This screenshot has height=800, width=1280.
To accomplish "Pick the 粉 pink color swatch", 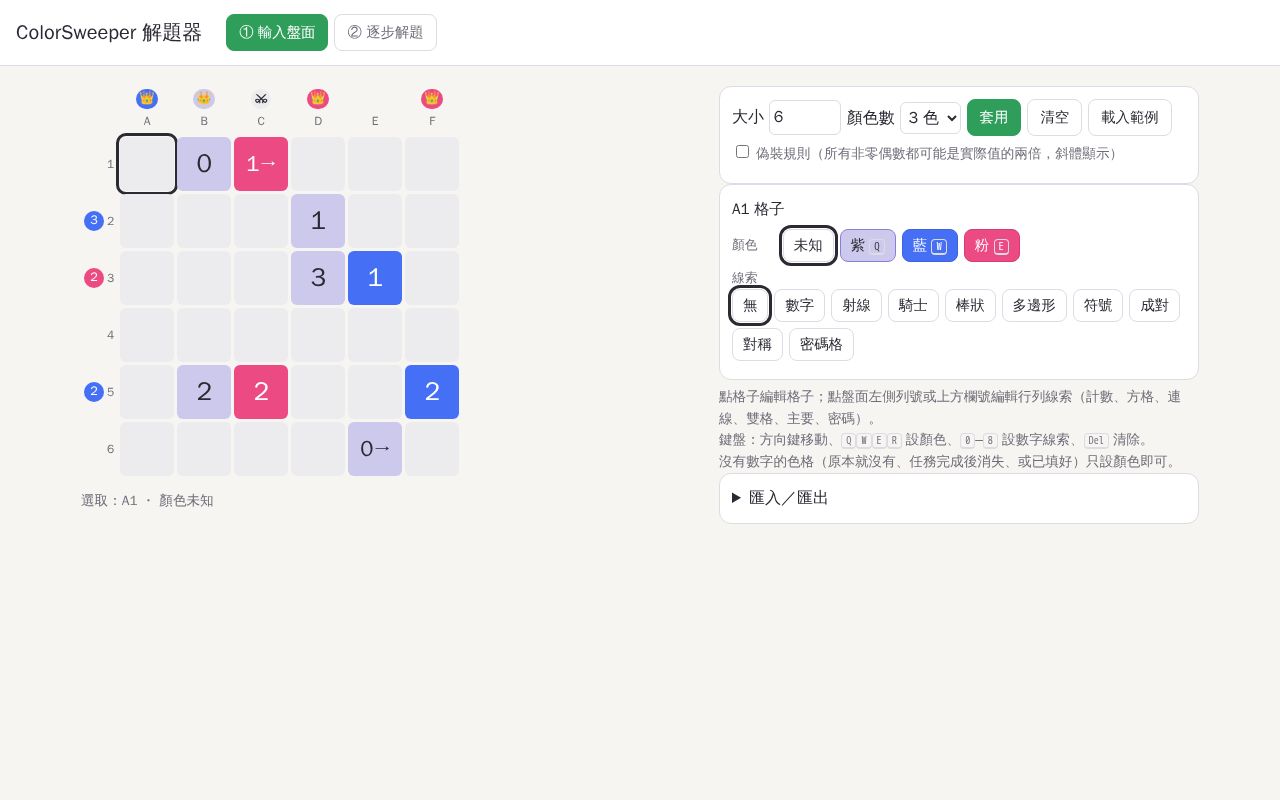I will 992,245.
